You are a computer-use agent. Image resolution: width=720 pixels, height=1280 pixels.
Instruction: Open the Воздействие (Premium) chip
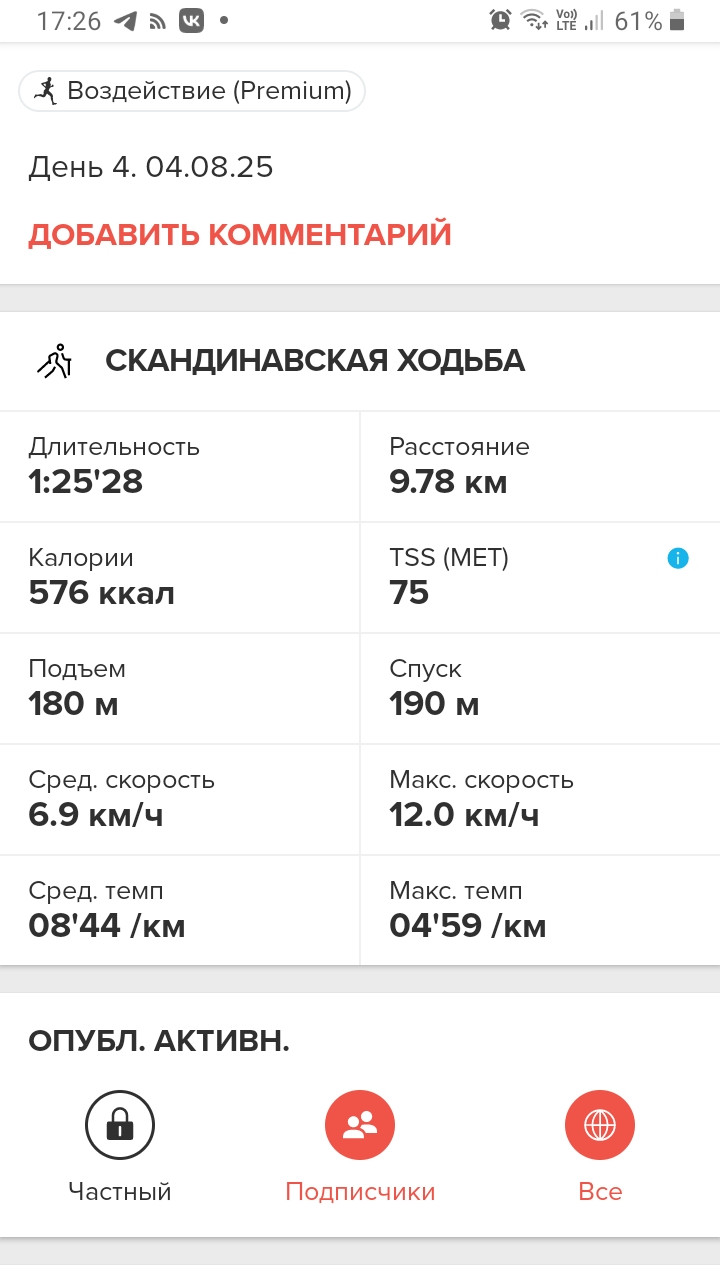(x=192, y=91)
